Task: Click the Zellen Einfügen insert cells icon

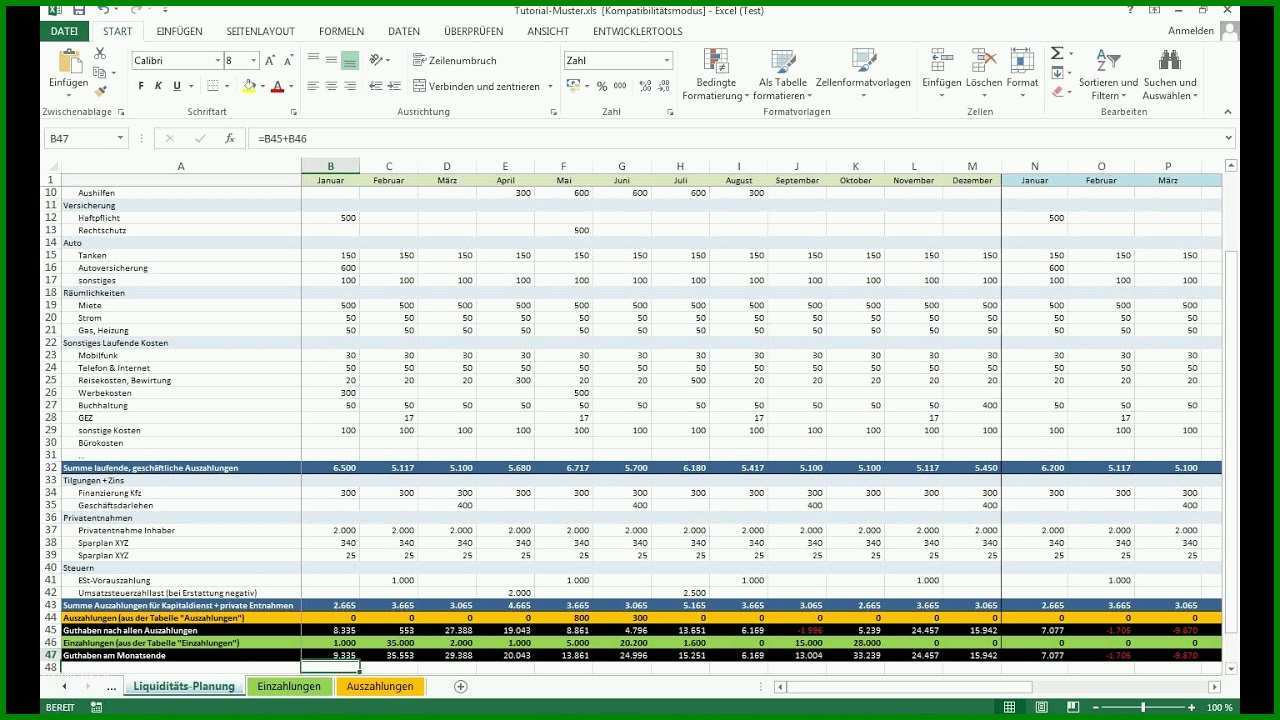Action: [942, 60]
